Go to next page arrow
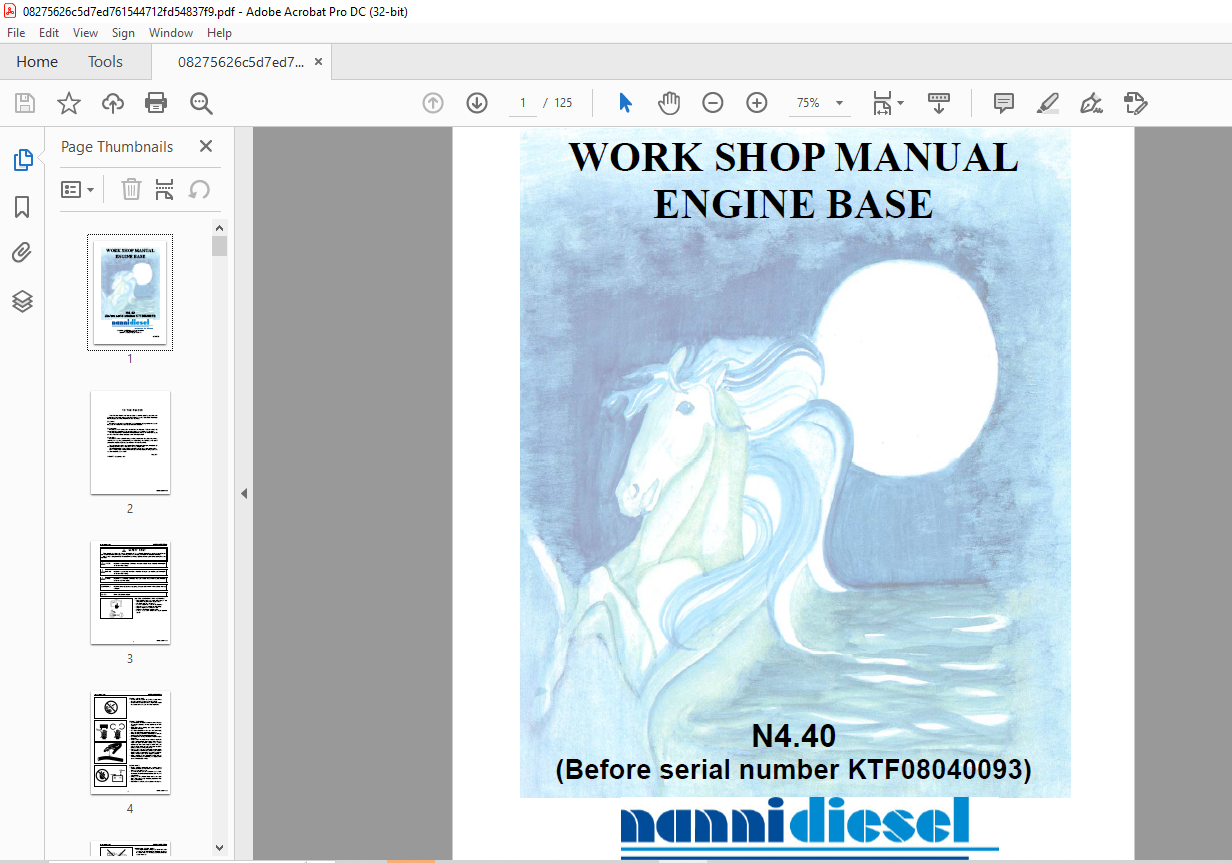Screen dimensions: 1232x863 coord(477,103)
